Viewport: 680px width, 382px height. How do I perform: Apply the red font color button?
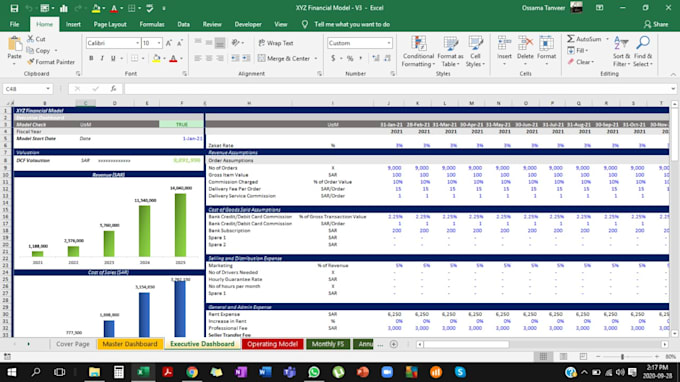pyautogui.click(x=173, y=58)
